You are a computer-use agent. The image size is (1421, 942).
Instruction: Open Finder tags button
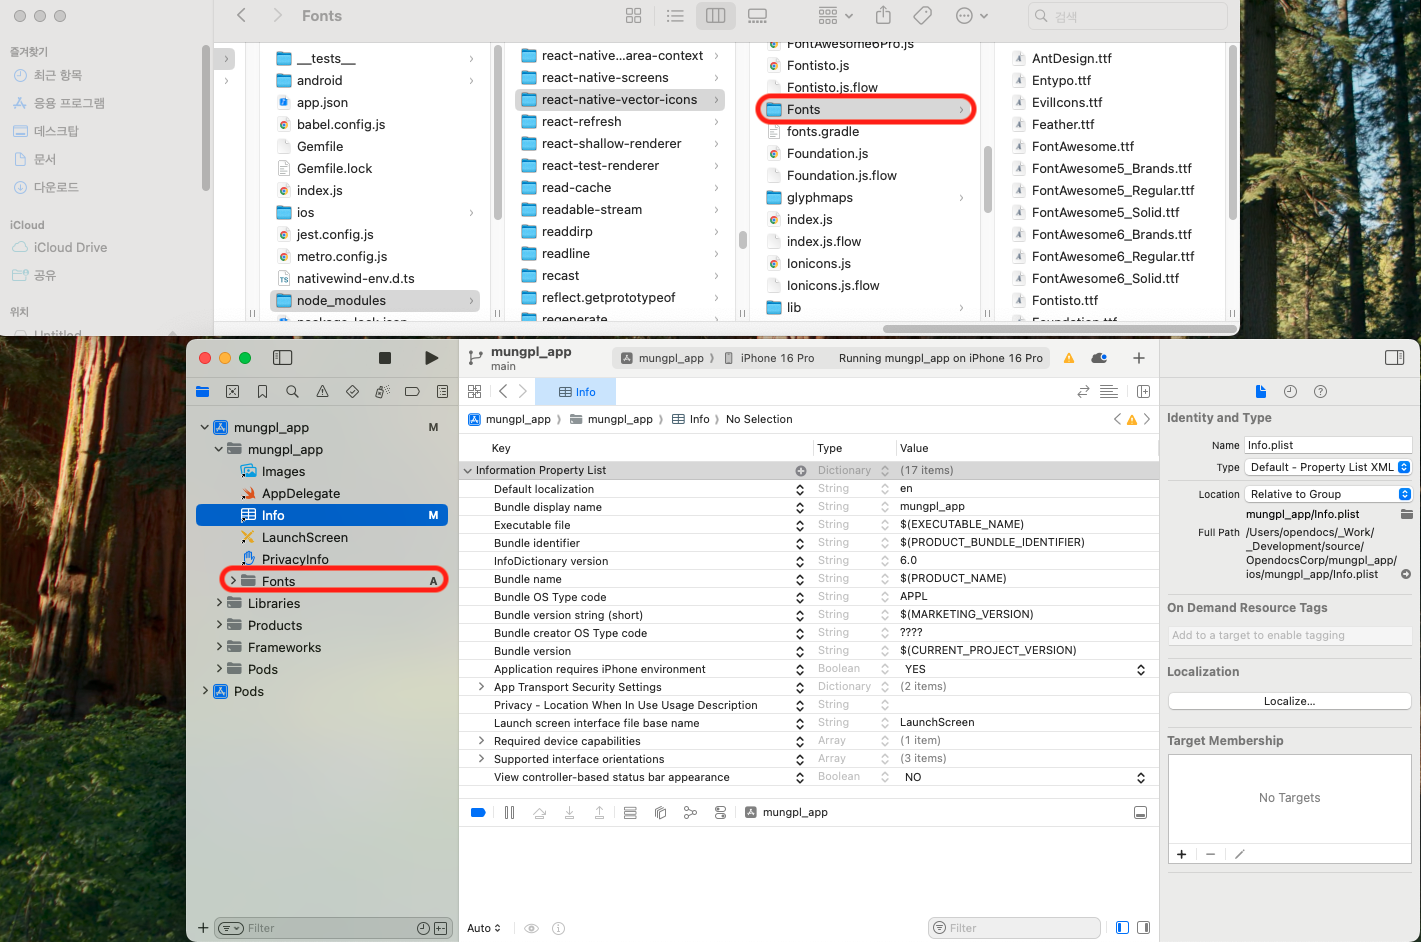click(x=923, y=16)
